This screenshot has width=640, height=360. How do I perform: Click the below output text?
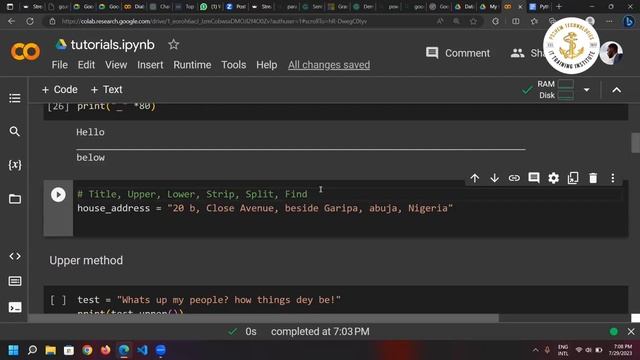pyautogui.click(x=90, y=158)
